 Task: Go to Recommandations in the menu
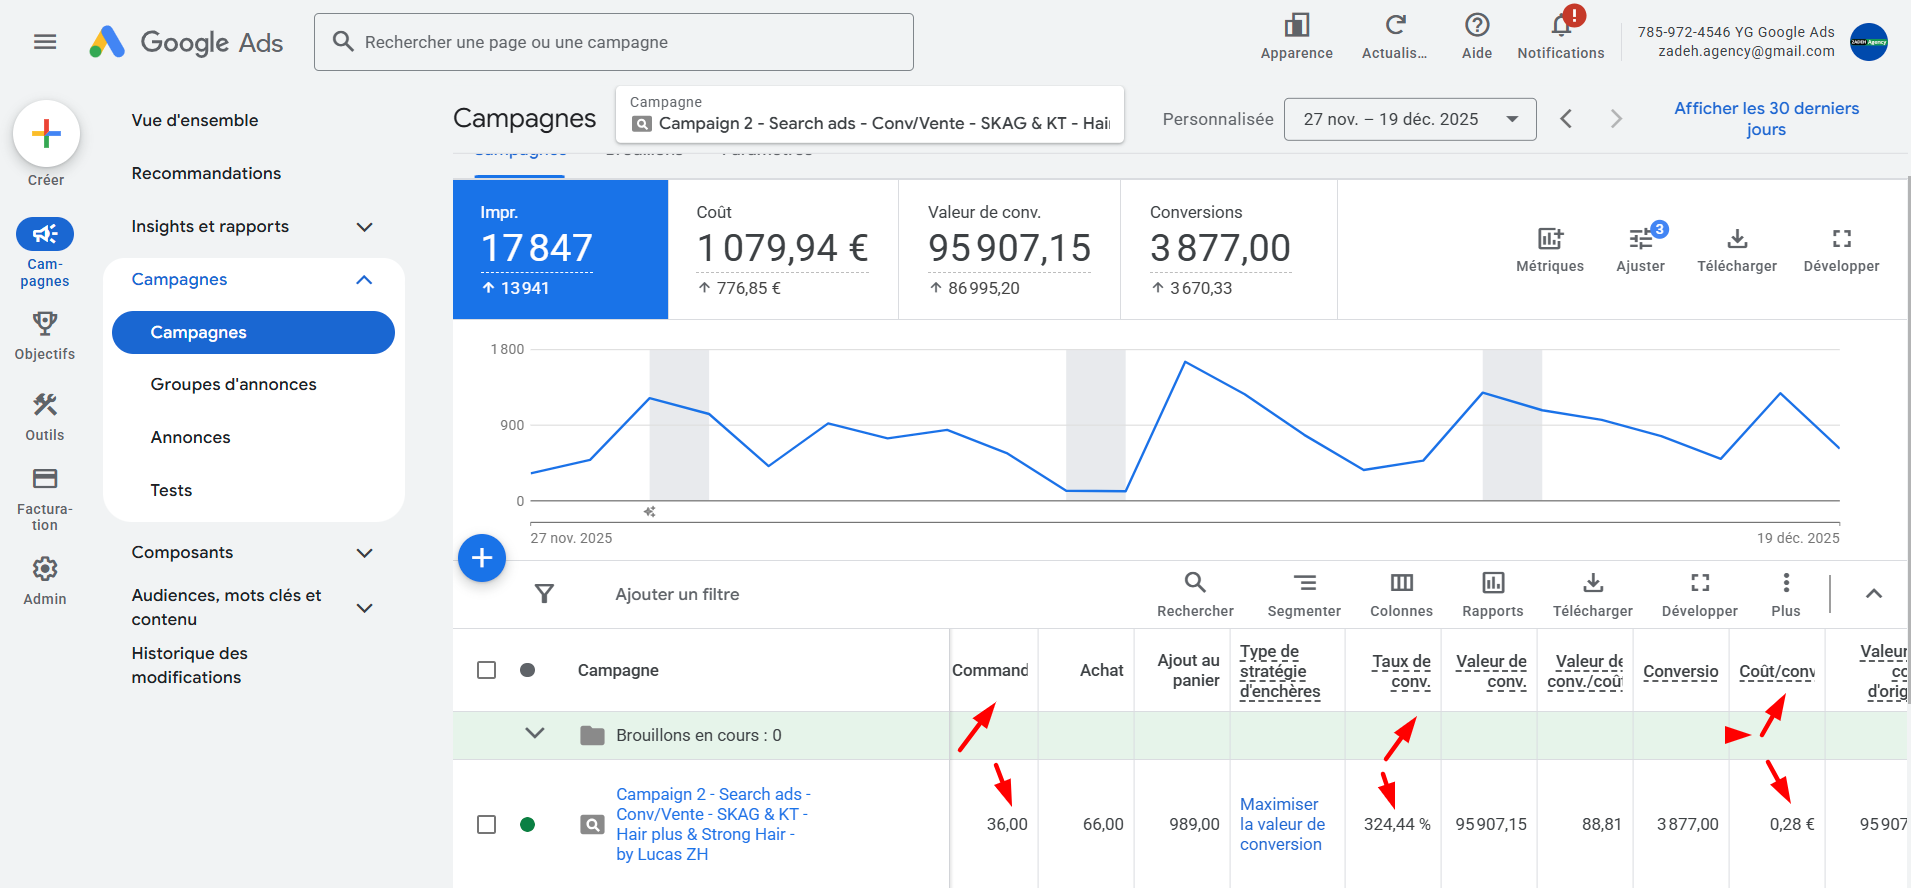(206, 174)
